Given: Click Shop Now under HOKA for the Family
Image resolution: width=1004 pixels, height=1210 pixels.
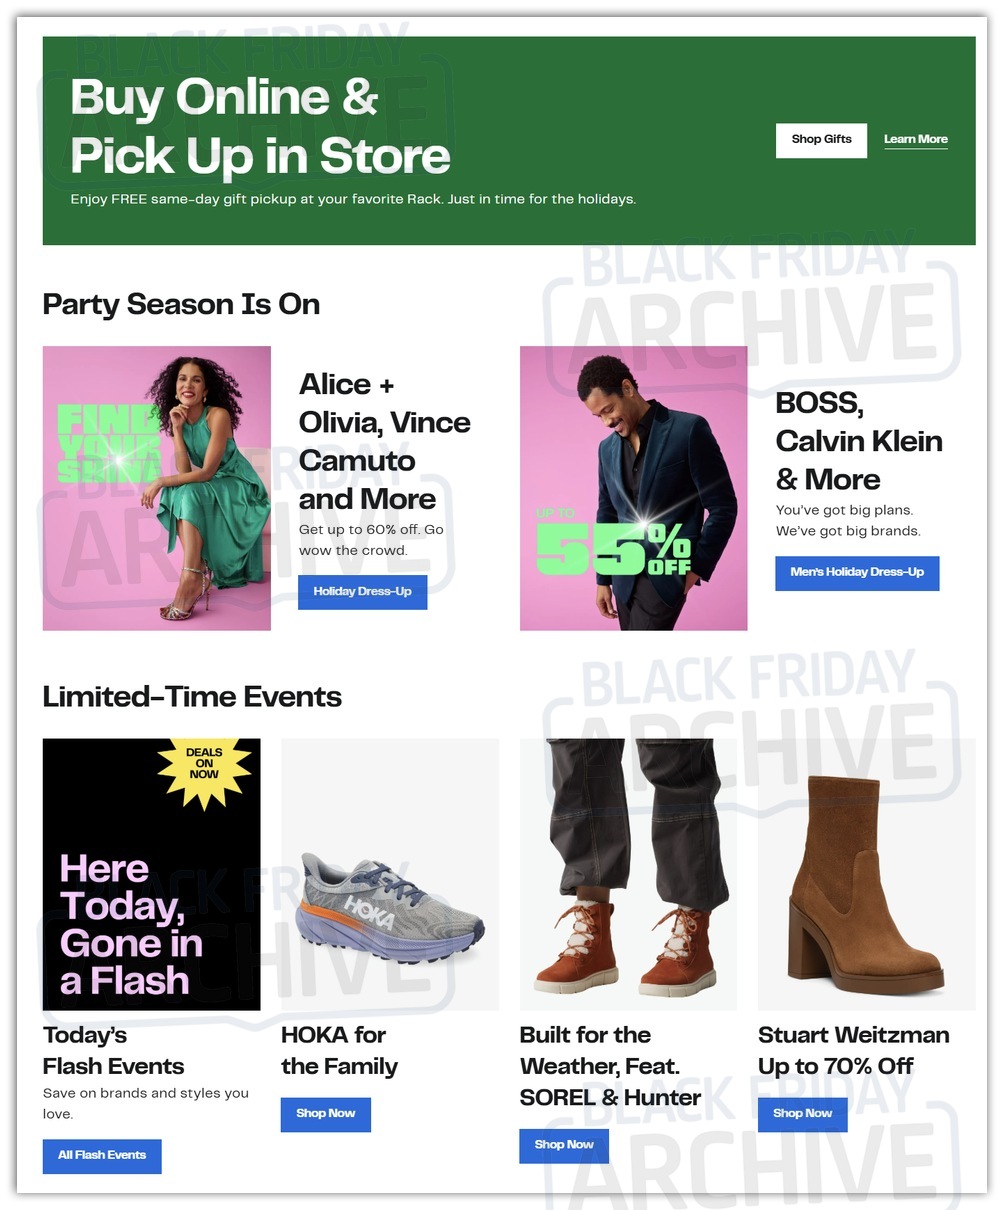Looking at the screenshot, I should (x=325, y=1114).
